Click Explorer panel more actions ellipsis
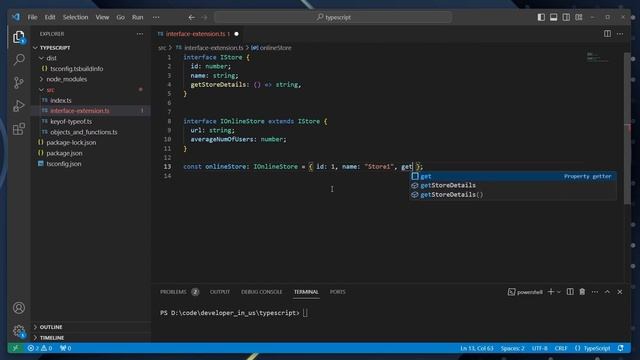Screen dimensions: 640x360 [140, 34]
